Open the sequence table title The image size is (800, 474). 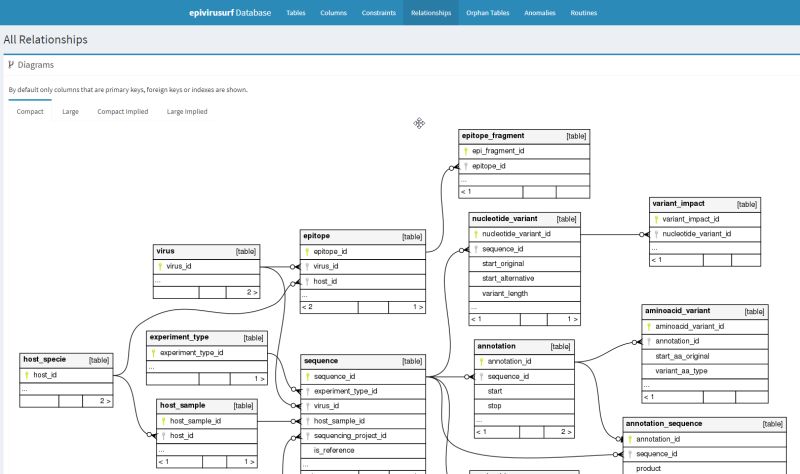pos(321,361)
